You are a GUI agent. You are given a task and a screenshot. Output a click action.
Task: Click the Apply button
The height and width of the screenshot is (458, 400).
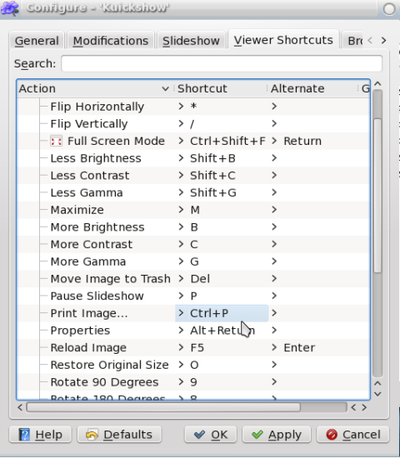[x=277, y=435]
